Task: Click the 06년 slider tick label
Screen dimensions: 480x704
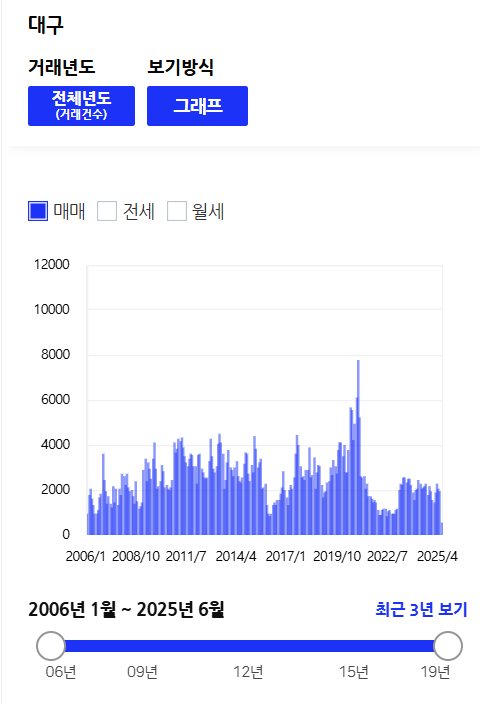Action: (x=61, y=672)
